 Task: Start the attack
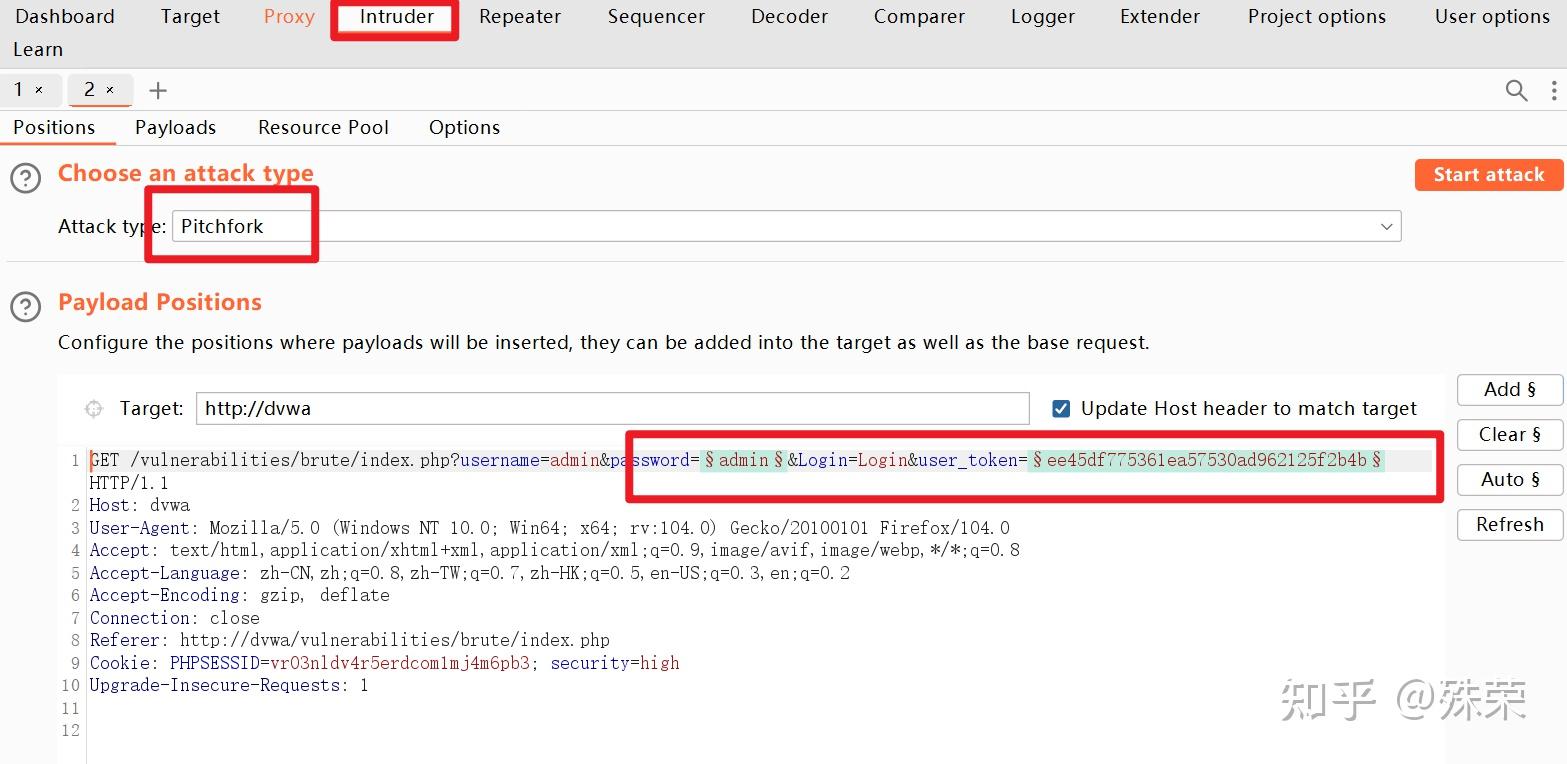tap(1489, 174)
